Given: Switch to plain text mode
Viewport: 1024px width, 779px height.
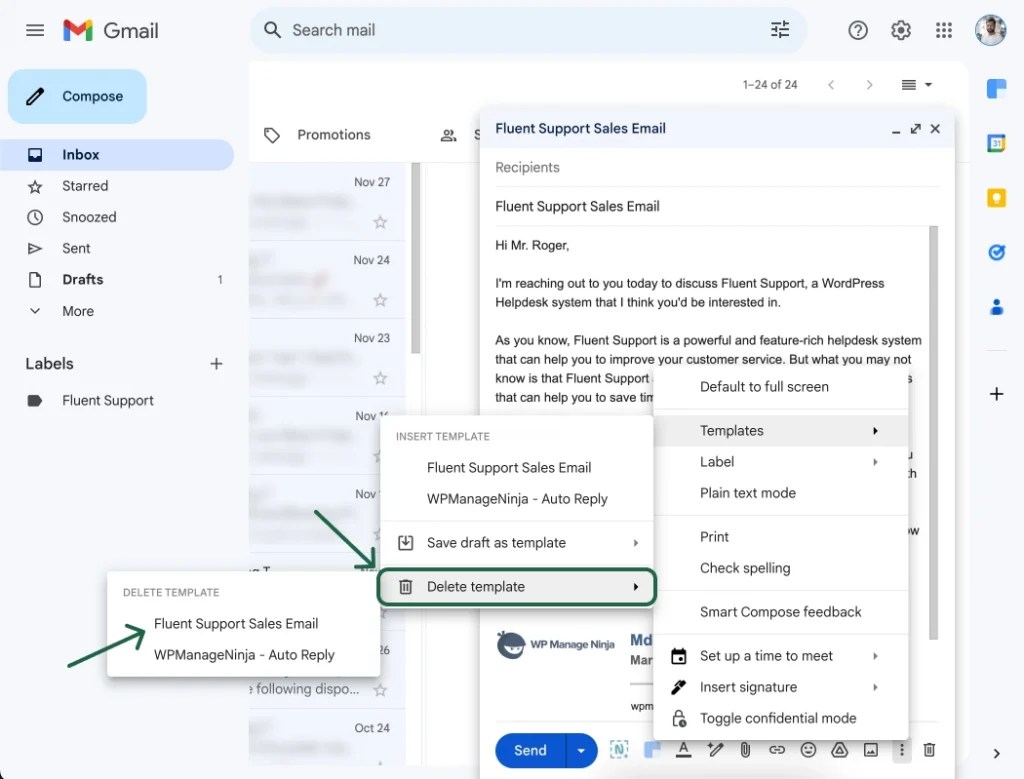Looking at the screenshot, I should coord(747,492).
